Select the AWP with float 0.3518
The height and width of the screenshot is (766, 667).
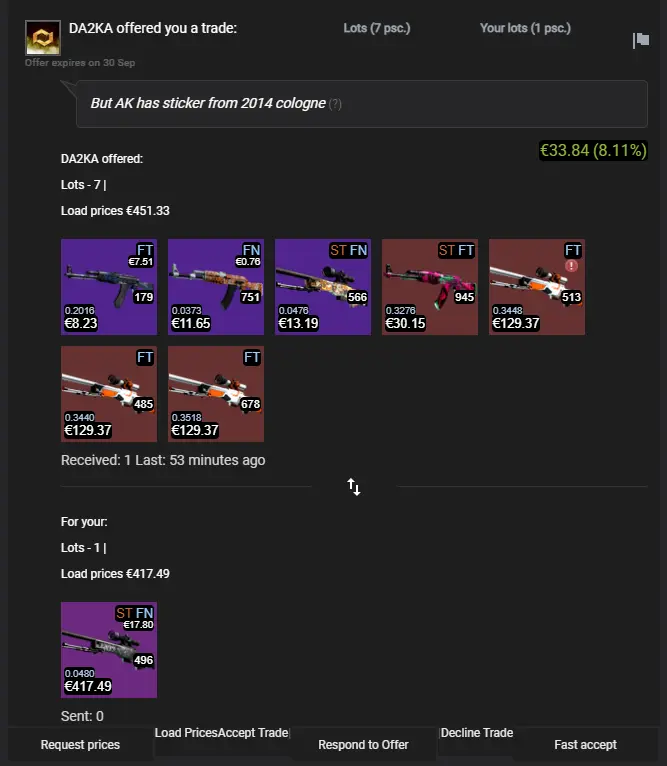click(216, 394)
